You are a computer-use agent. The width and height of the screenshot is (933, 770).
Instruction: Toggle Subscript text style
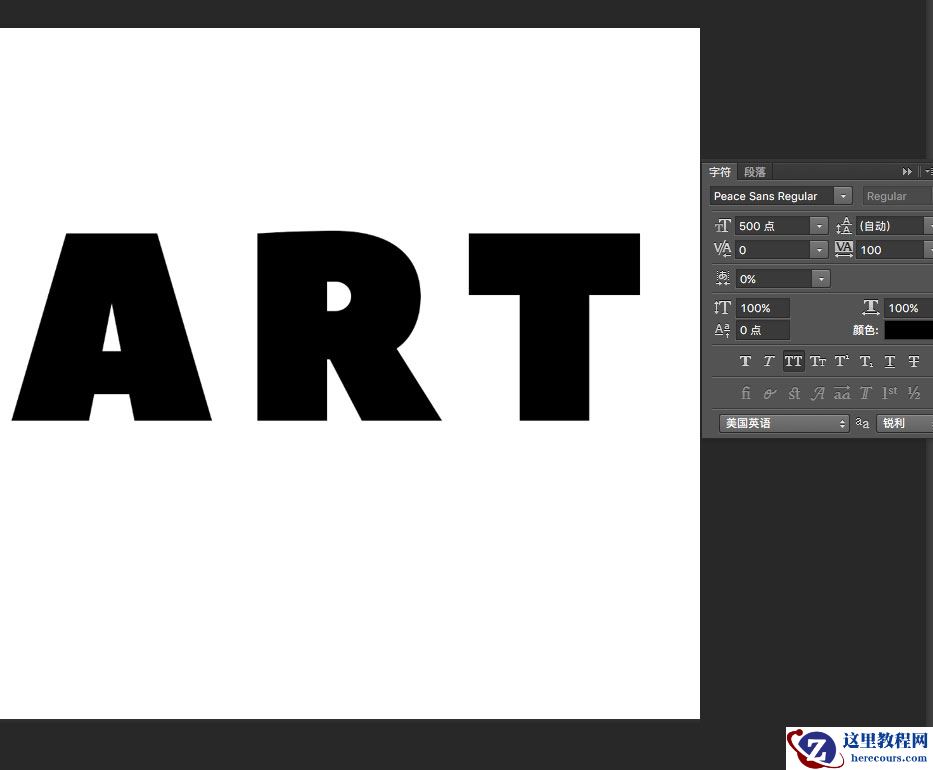[866, 361]
